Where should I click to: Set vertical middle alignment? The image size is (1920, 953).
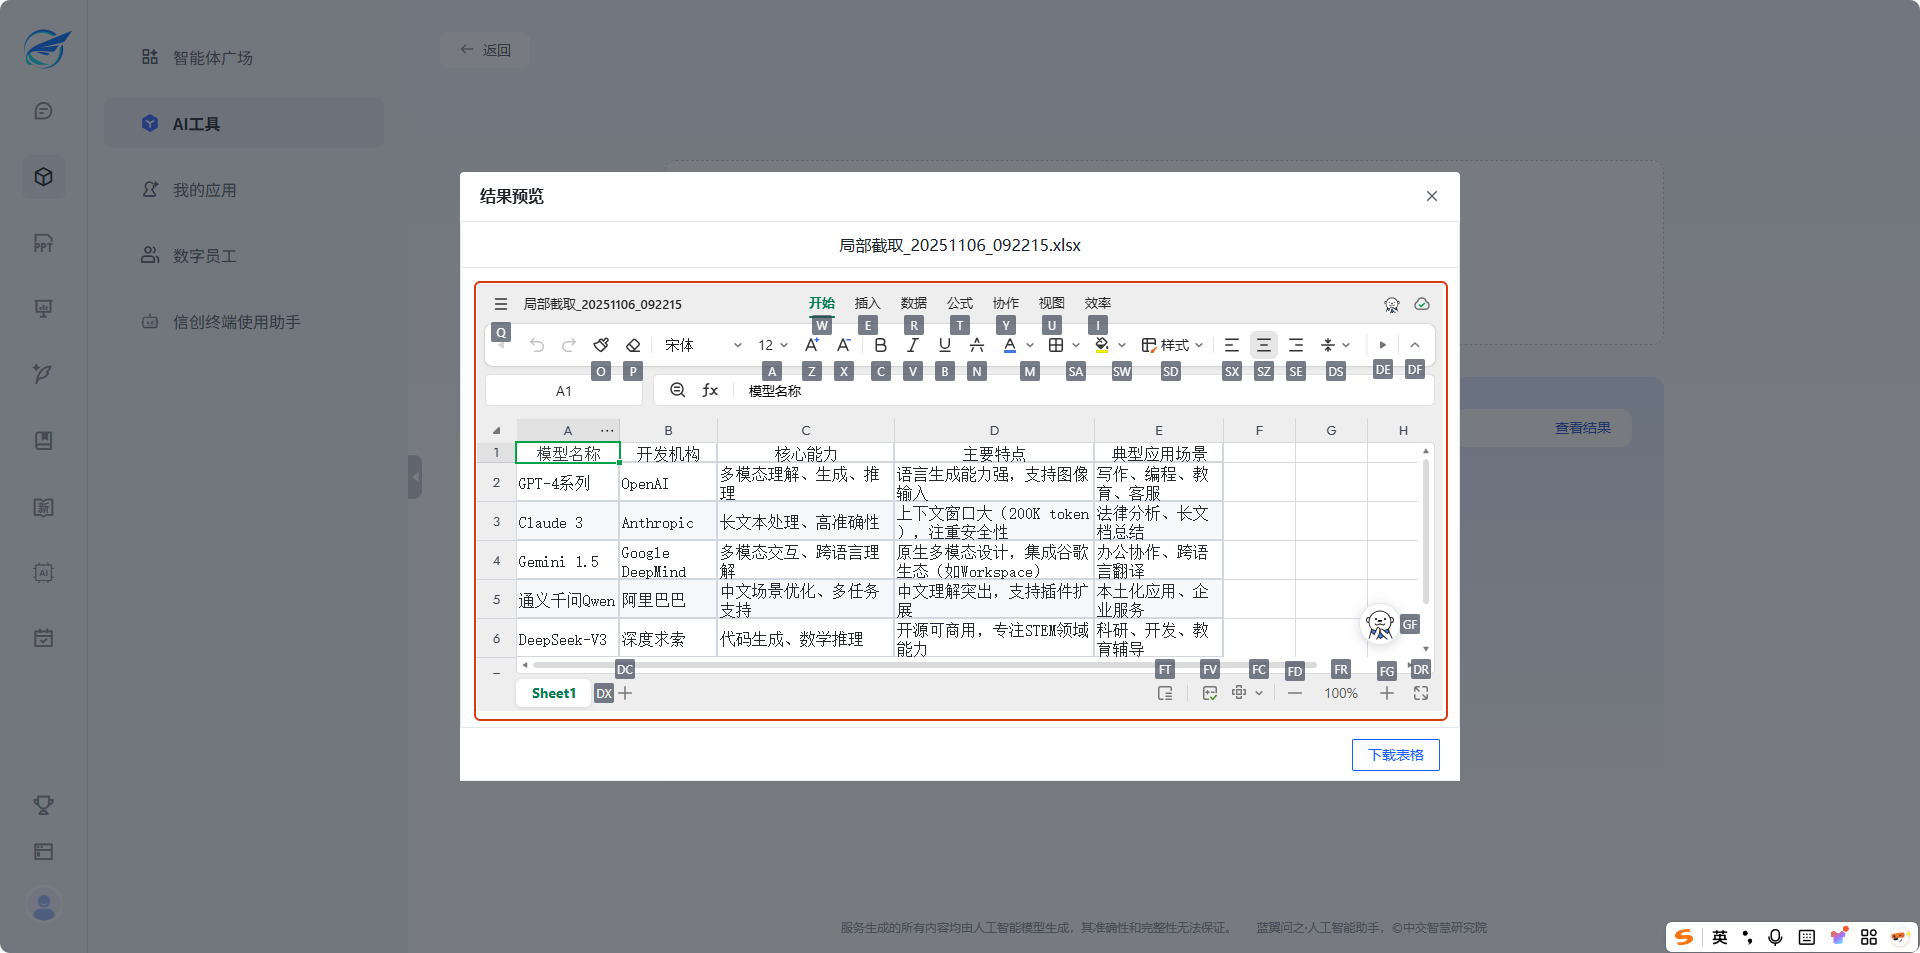click(x=1328, y=345)
